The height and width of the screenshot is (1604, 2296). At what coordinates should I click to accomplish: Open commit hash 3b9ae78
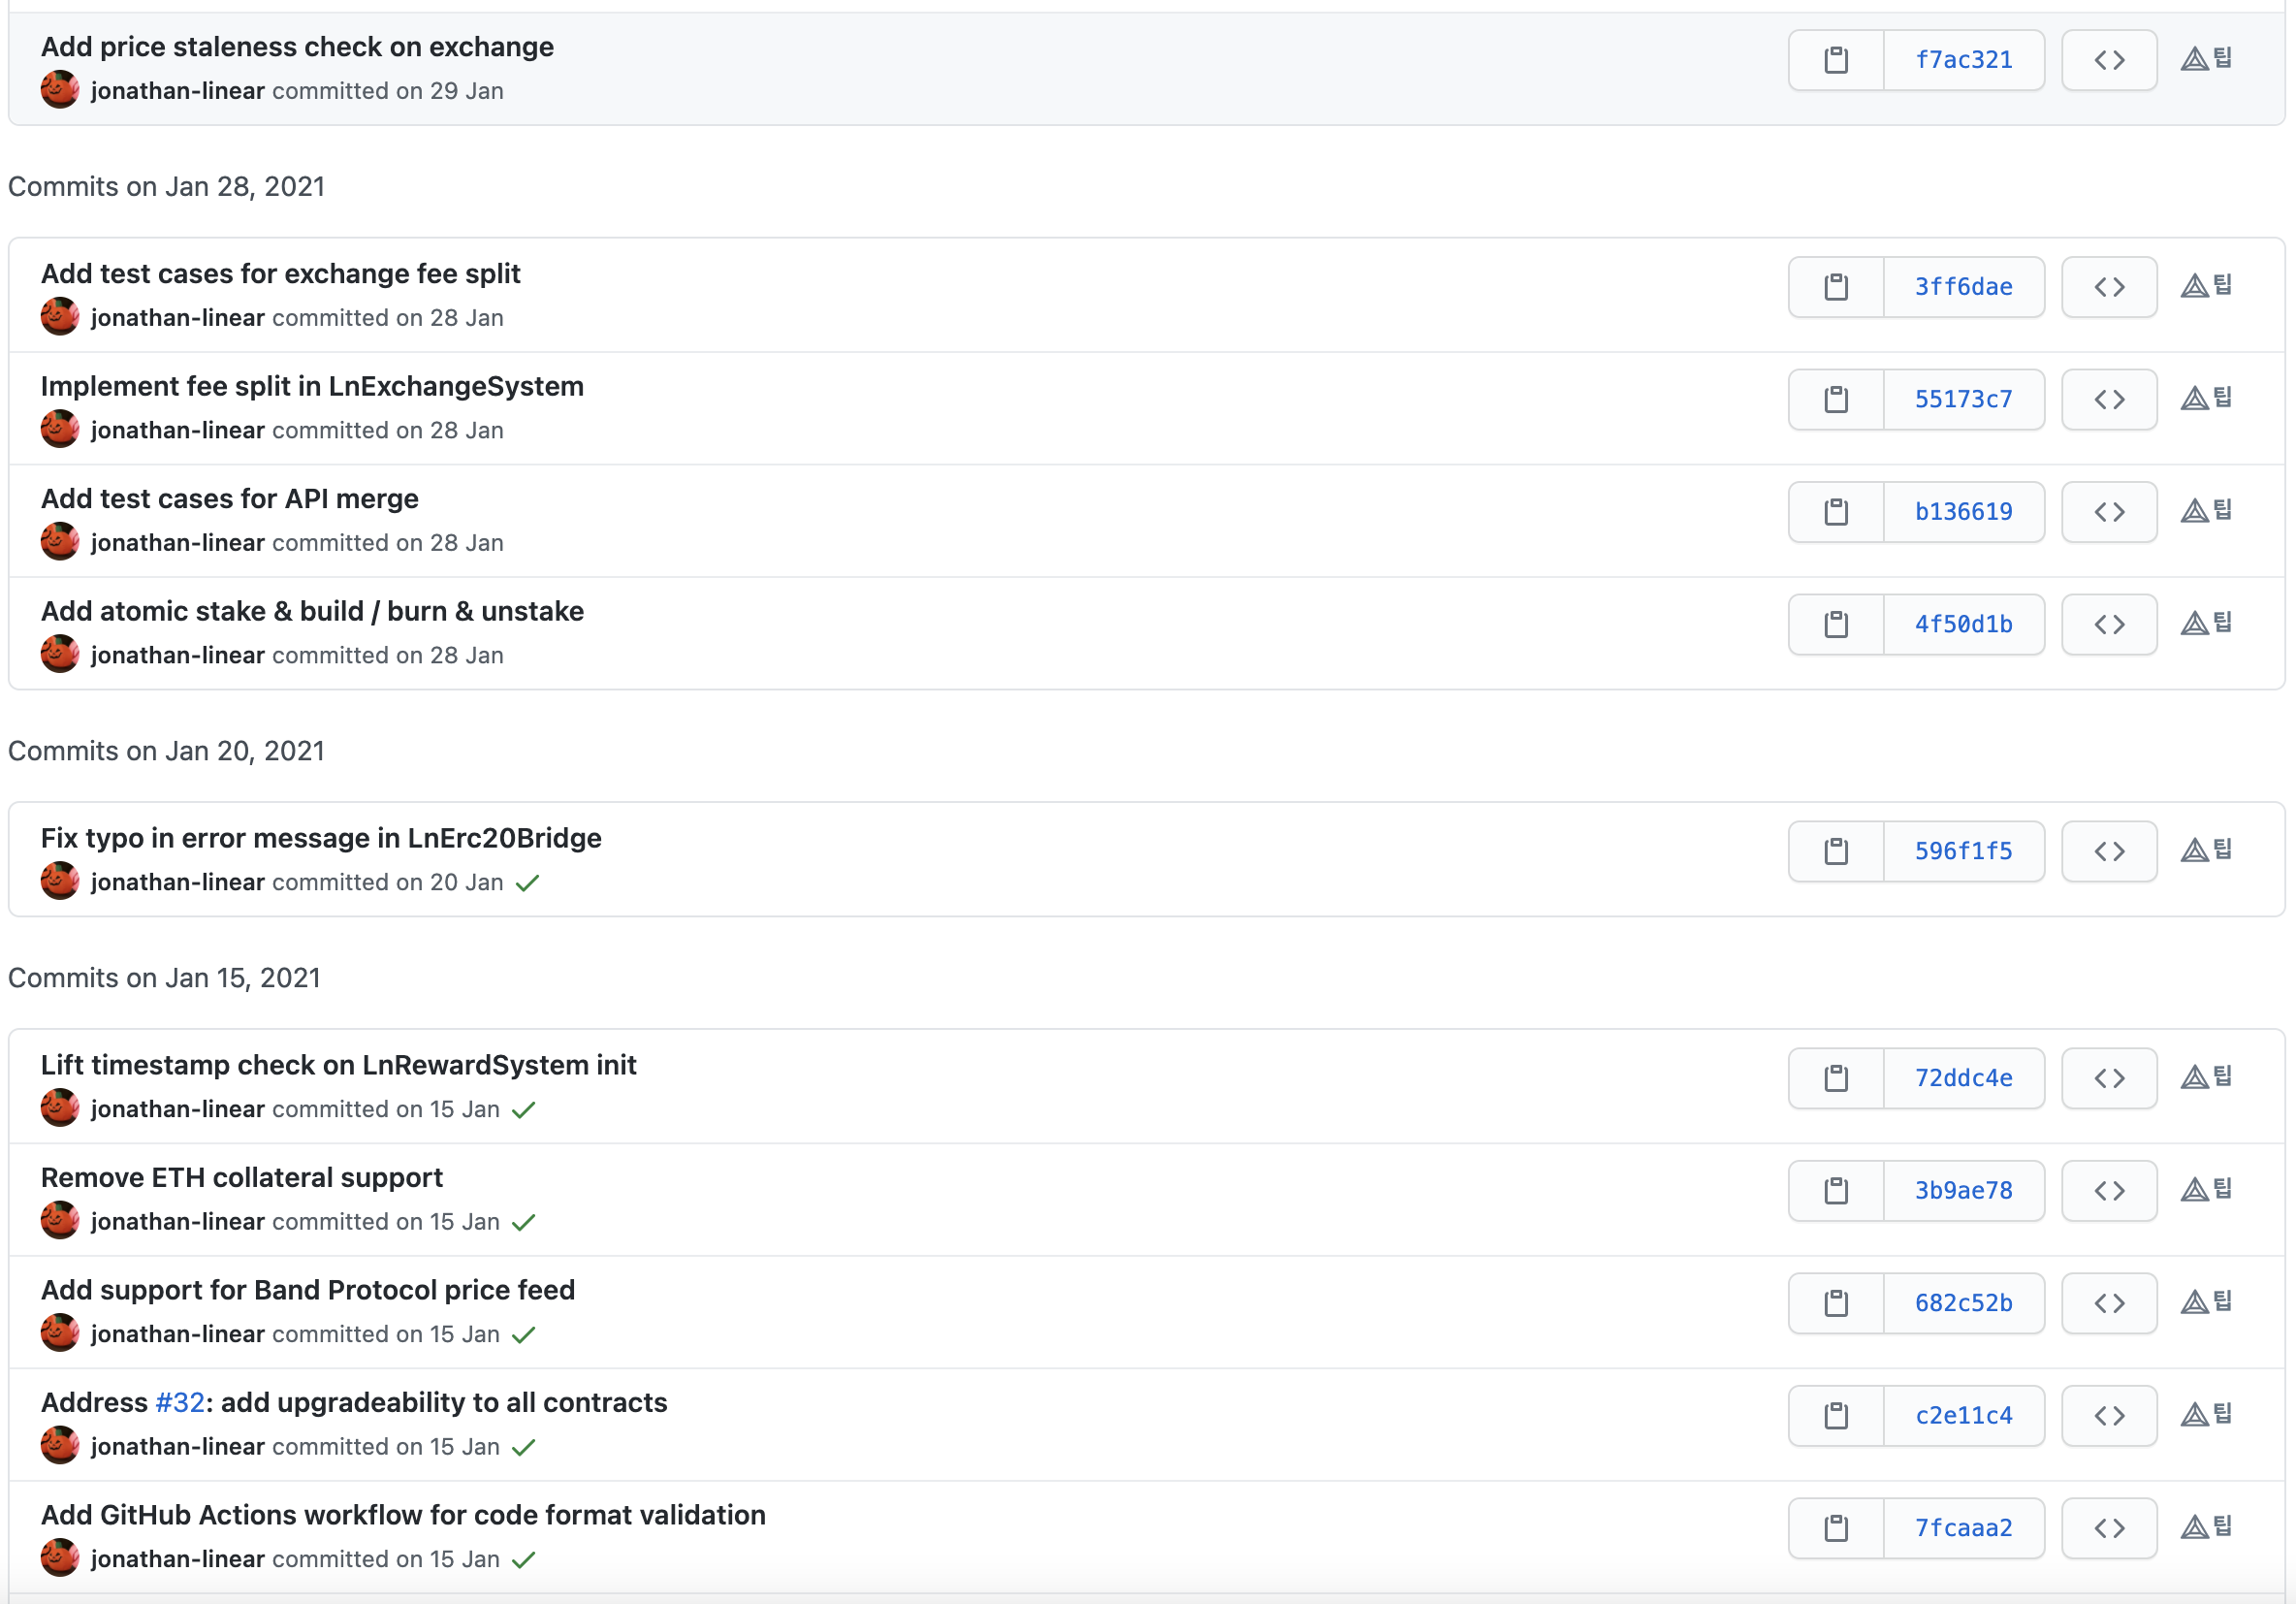click(x=1962, y=1191)
